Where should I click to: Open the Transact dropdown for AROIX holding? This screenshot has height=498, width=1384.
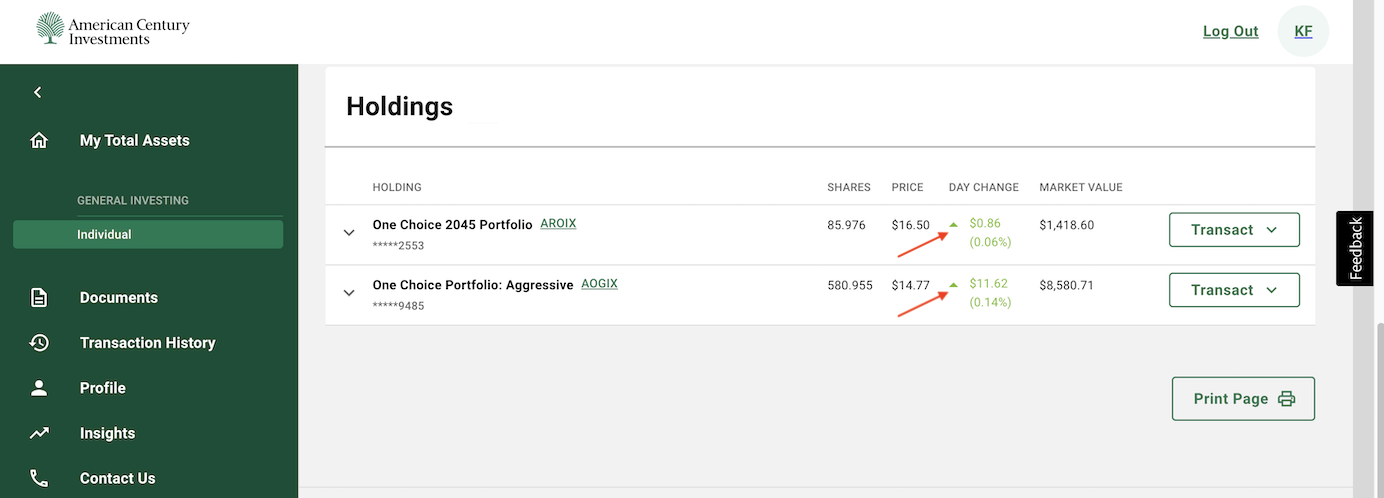pos(1234,230)
